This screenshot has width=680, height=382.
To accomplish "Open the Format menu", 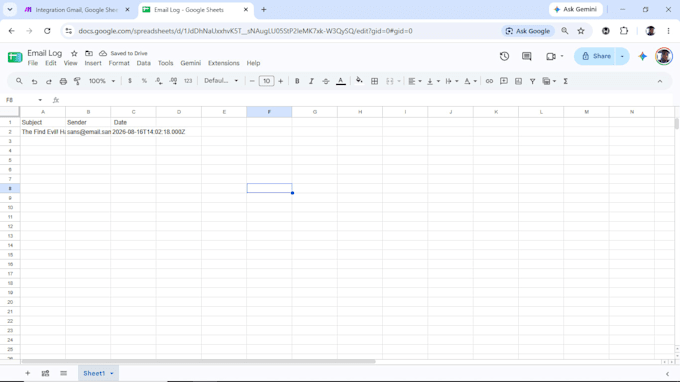I will (x=119, y=63).
